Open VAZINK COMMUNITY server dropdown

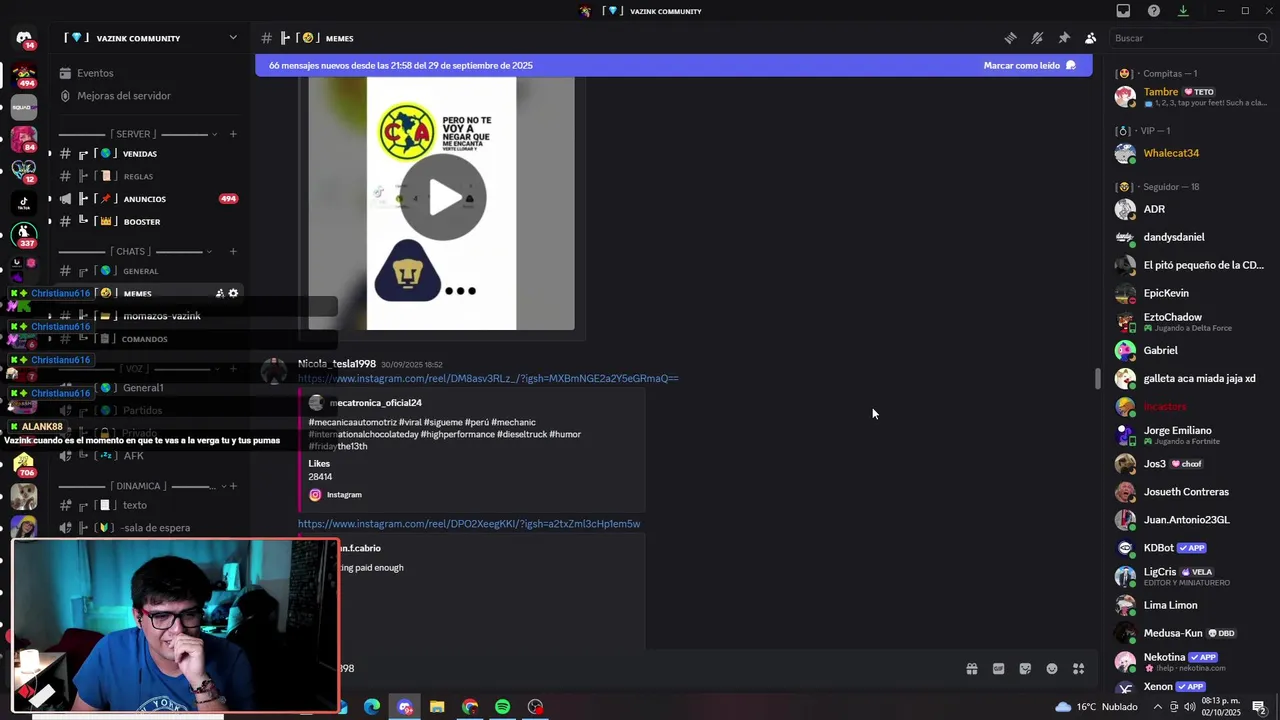pos(233,38)
